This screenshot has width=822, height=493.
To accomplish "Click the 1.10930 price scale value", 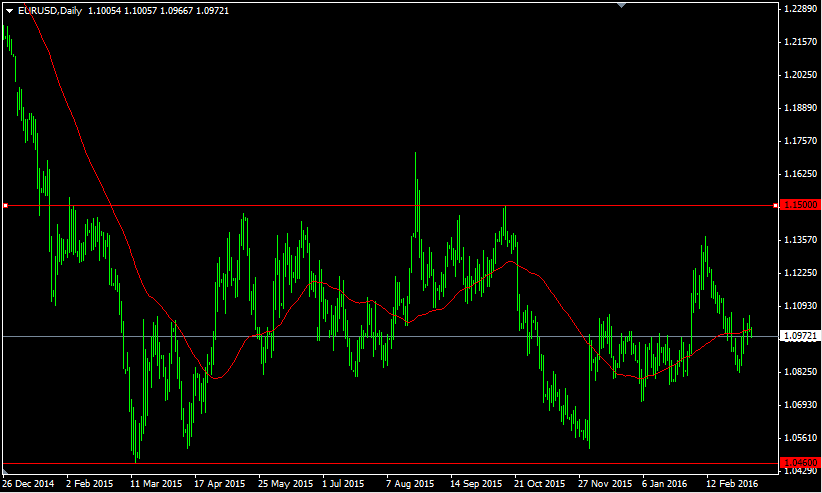I will coord(801,306).
